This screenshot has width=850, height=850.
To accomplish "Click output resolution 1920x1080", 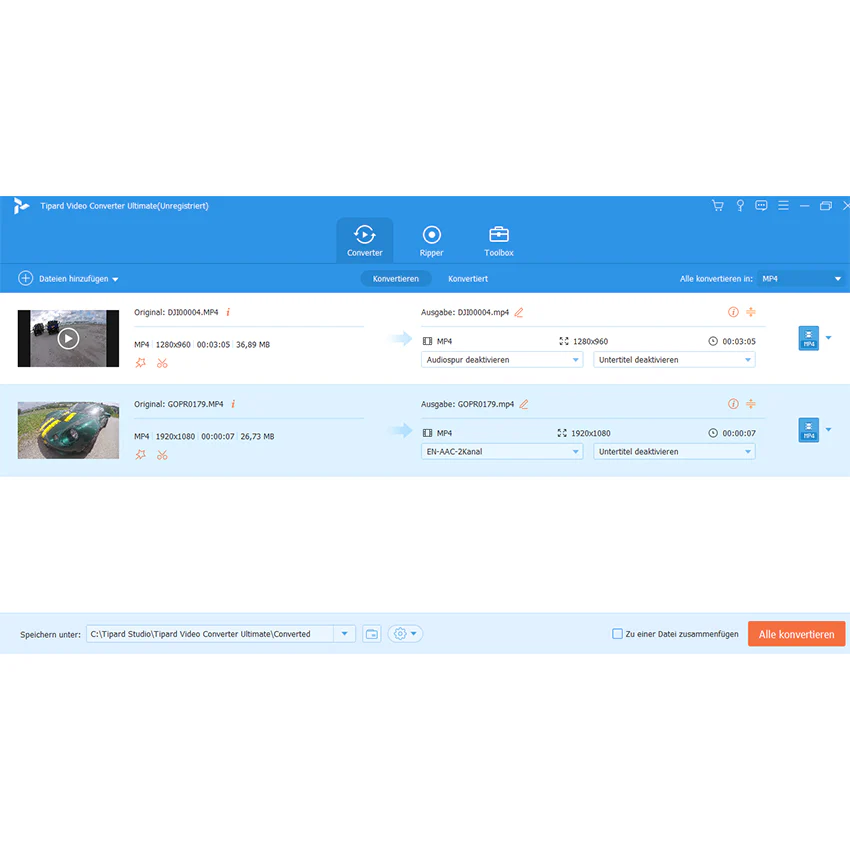I will pyautogui.click(x=590, y=433).
